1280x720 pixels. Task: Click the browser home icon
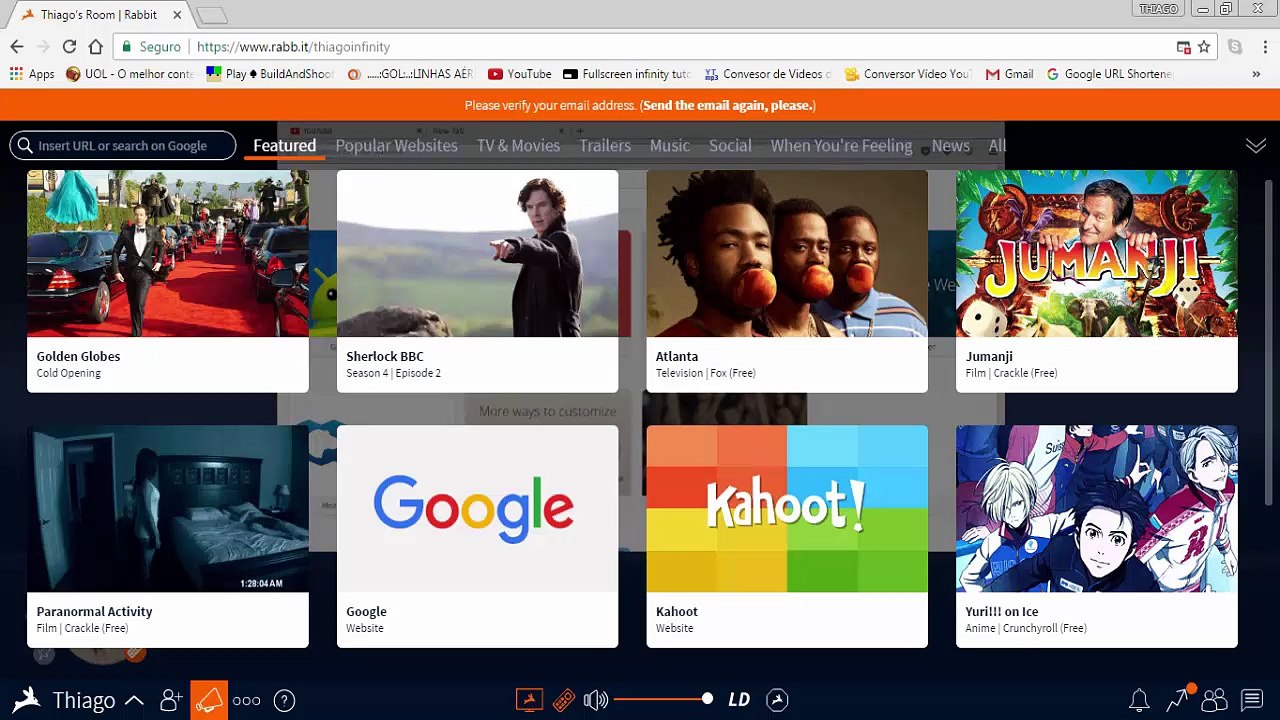click(95, 47)
